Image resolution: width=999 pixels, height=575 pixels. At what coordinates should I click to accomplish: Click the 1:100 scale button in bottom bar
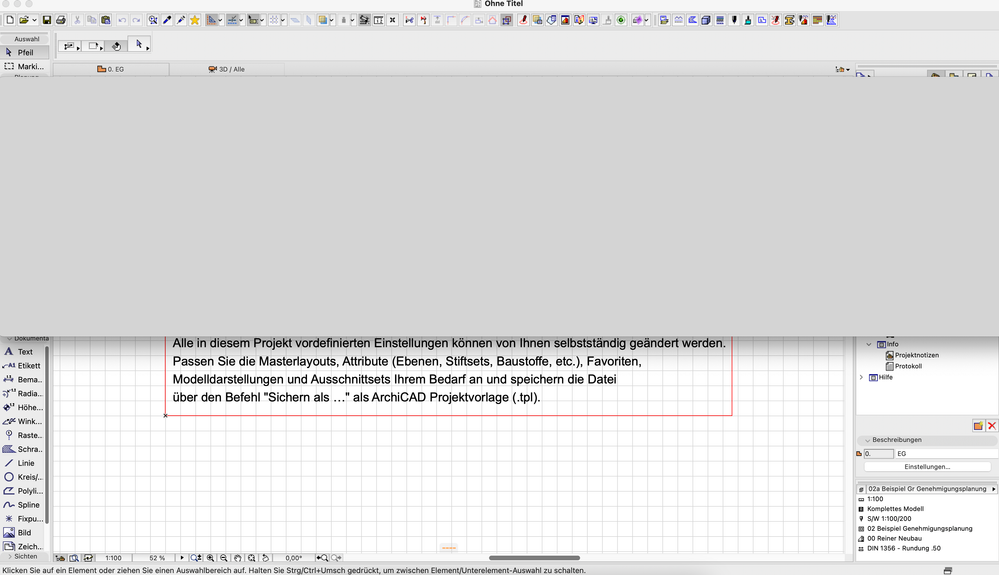pyautogui.click(x=113, y=558)
